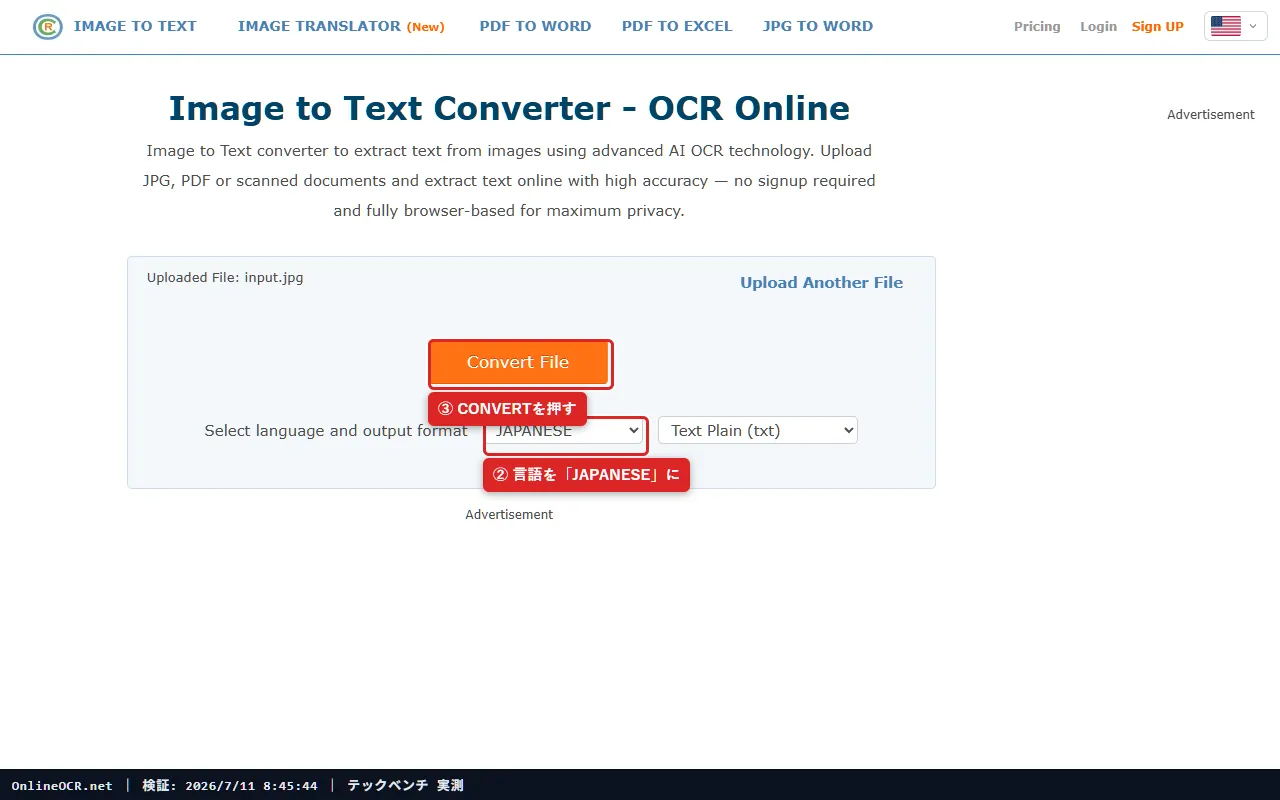Open IMAGE TRANSLATOR (New) menu item

(341, 26)
